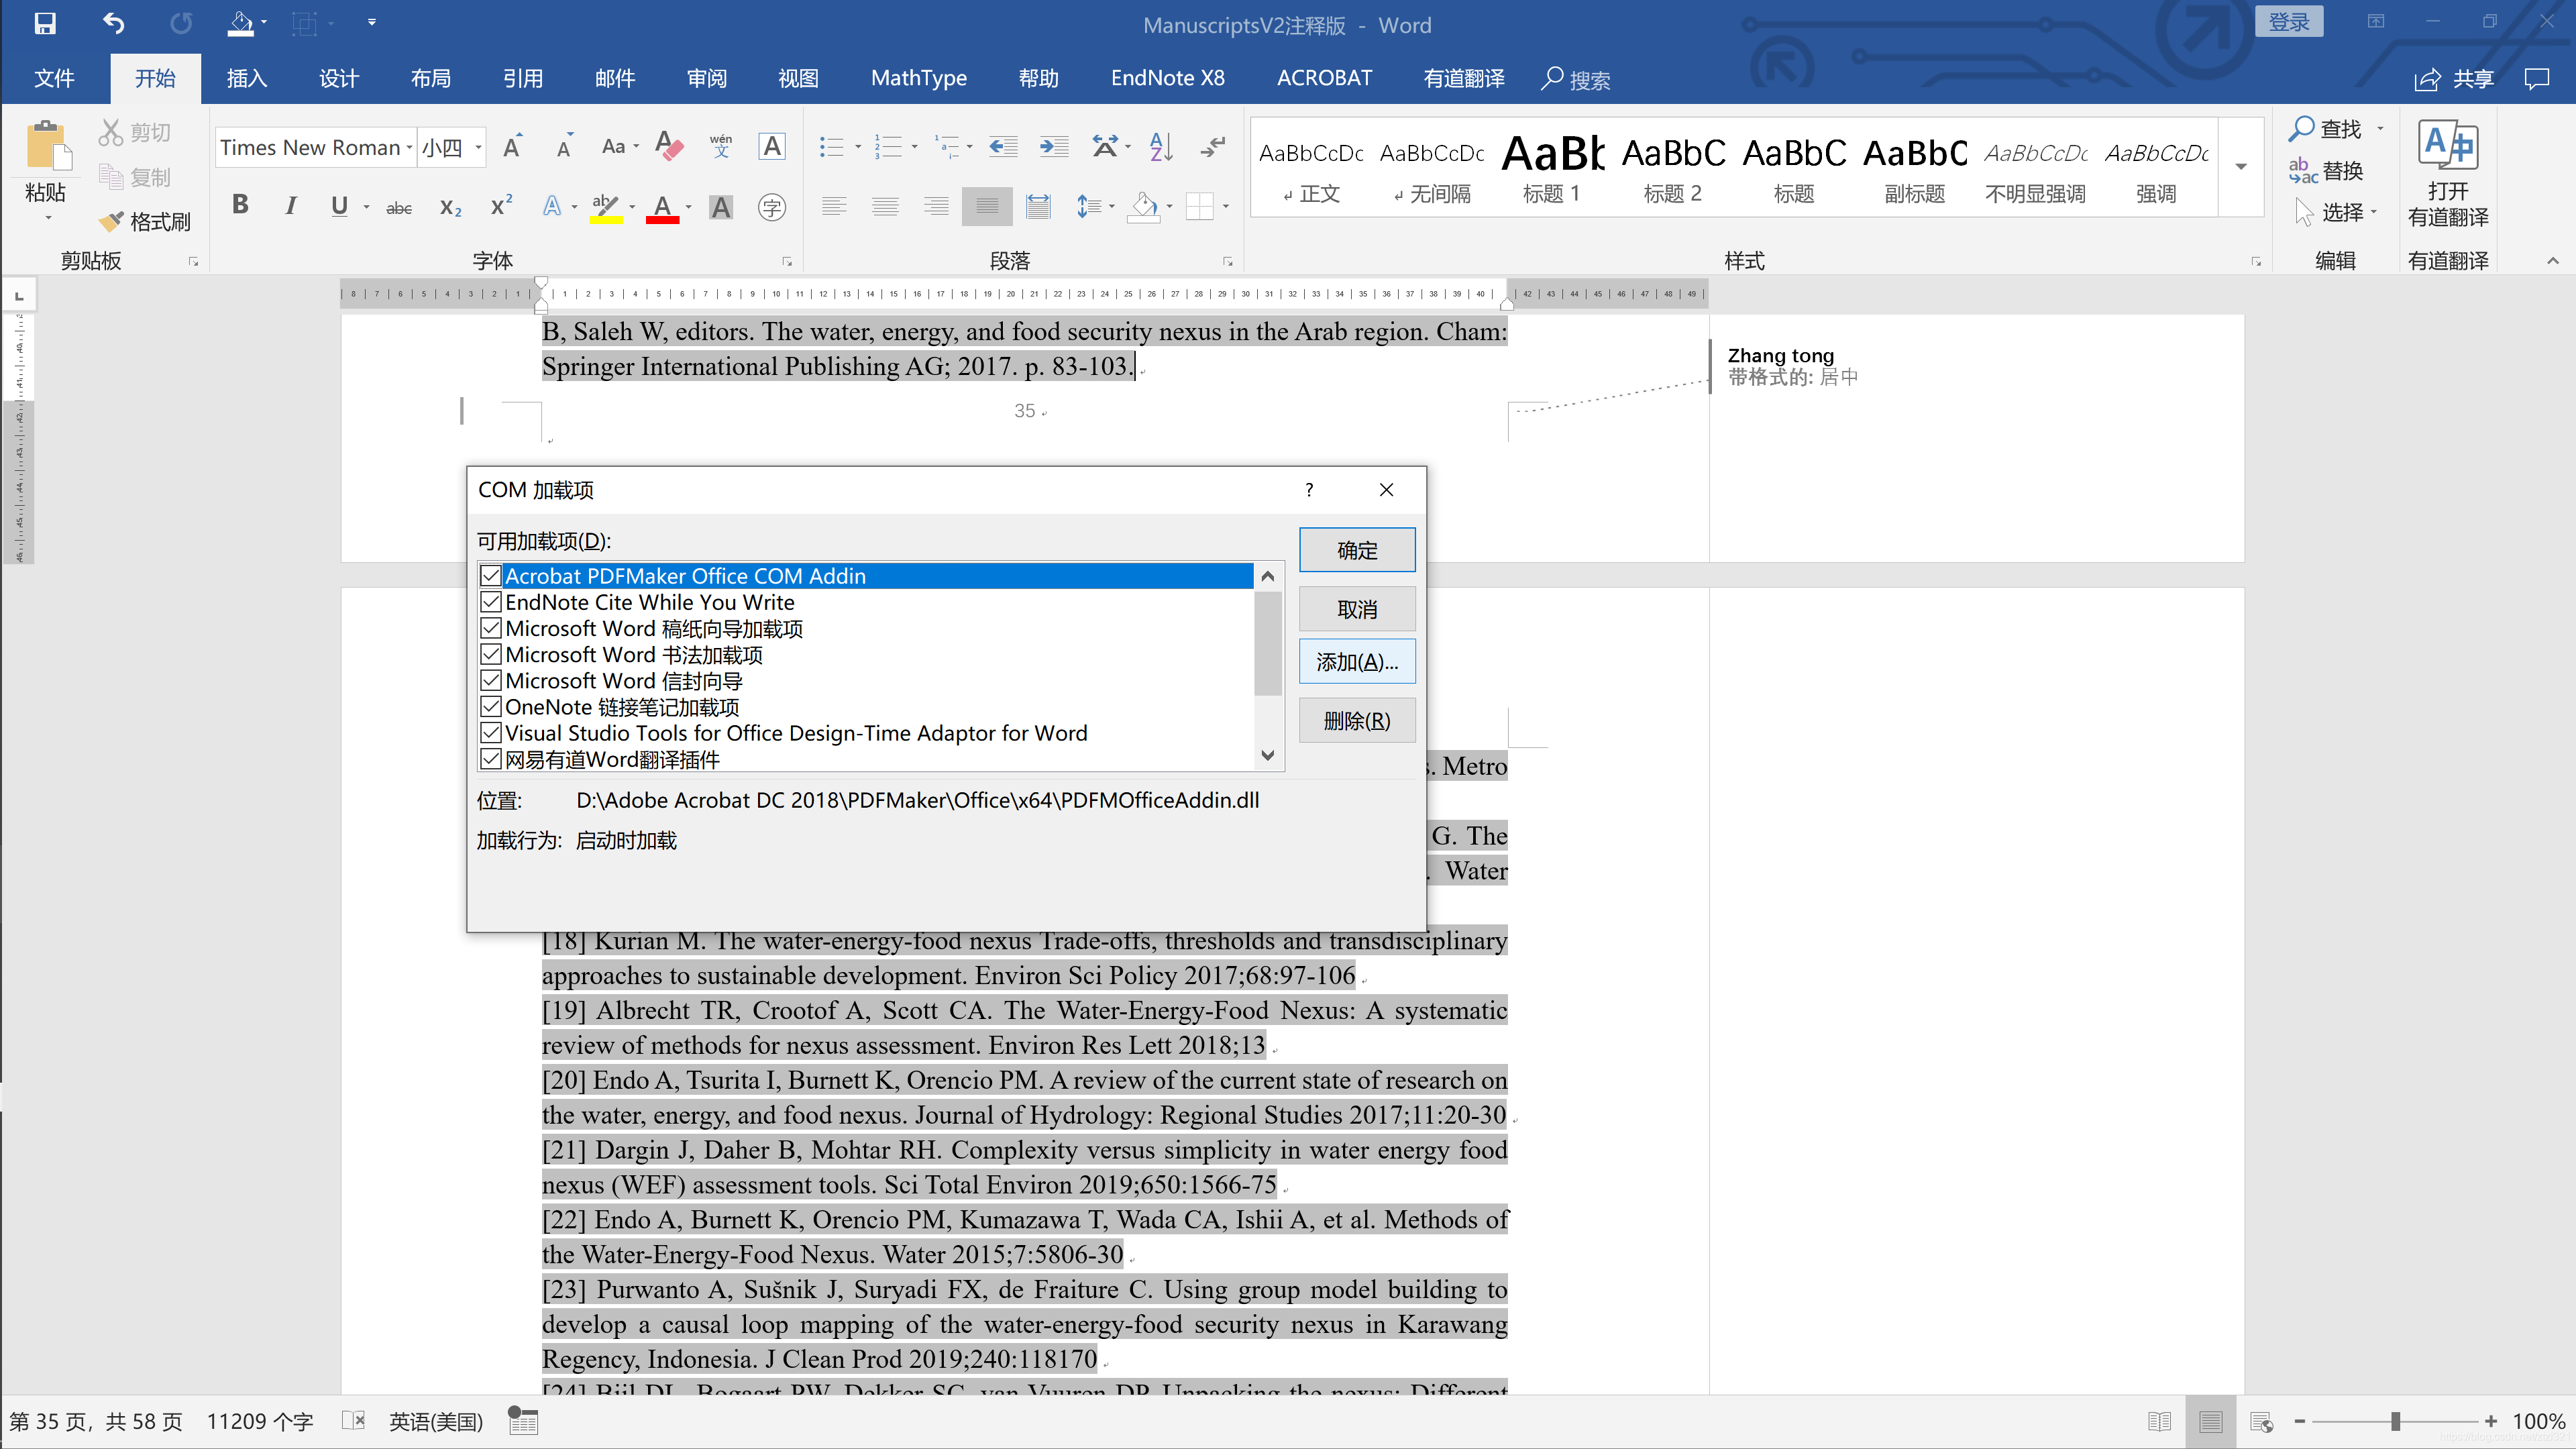Open the Times New Roman font dropdown
This screenshot has width=2576, height=1449.
pos(409,148)
